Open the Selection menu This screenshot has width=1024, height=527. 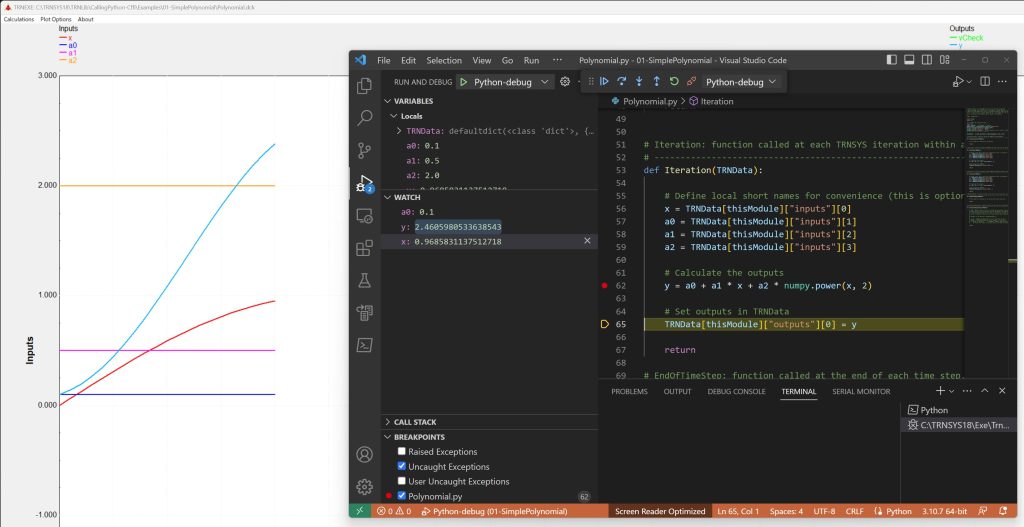pyautogui.click(x=444, y=60)
